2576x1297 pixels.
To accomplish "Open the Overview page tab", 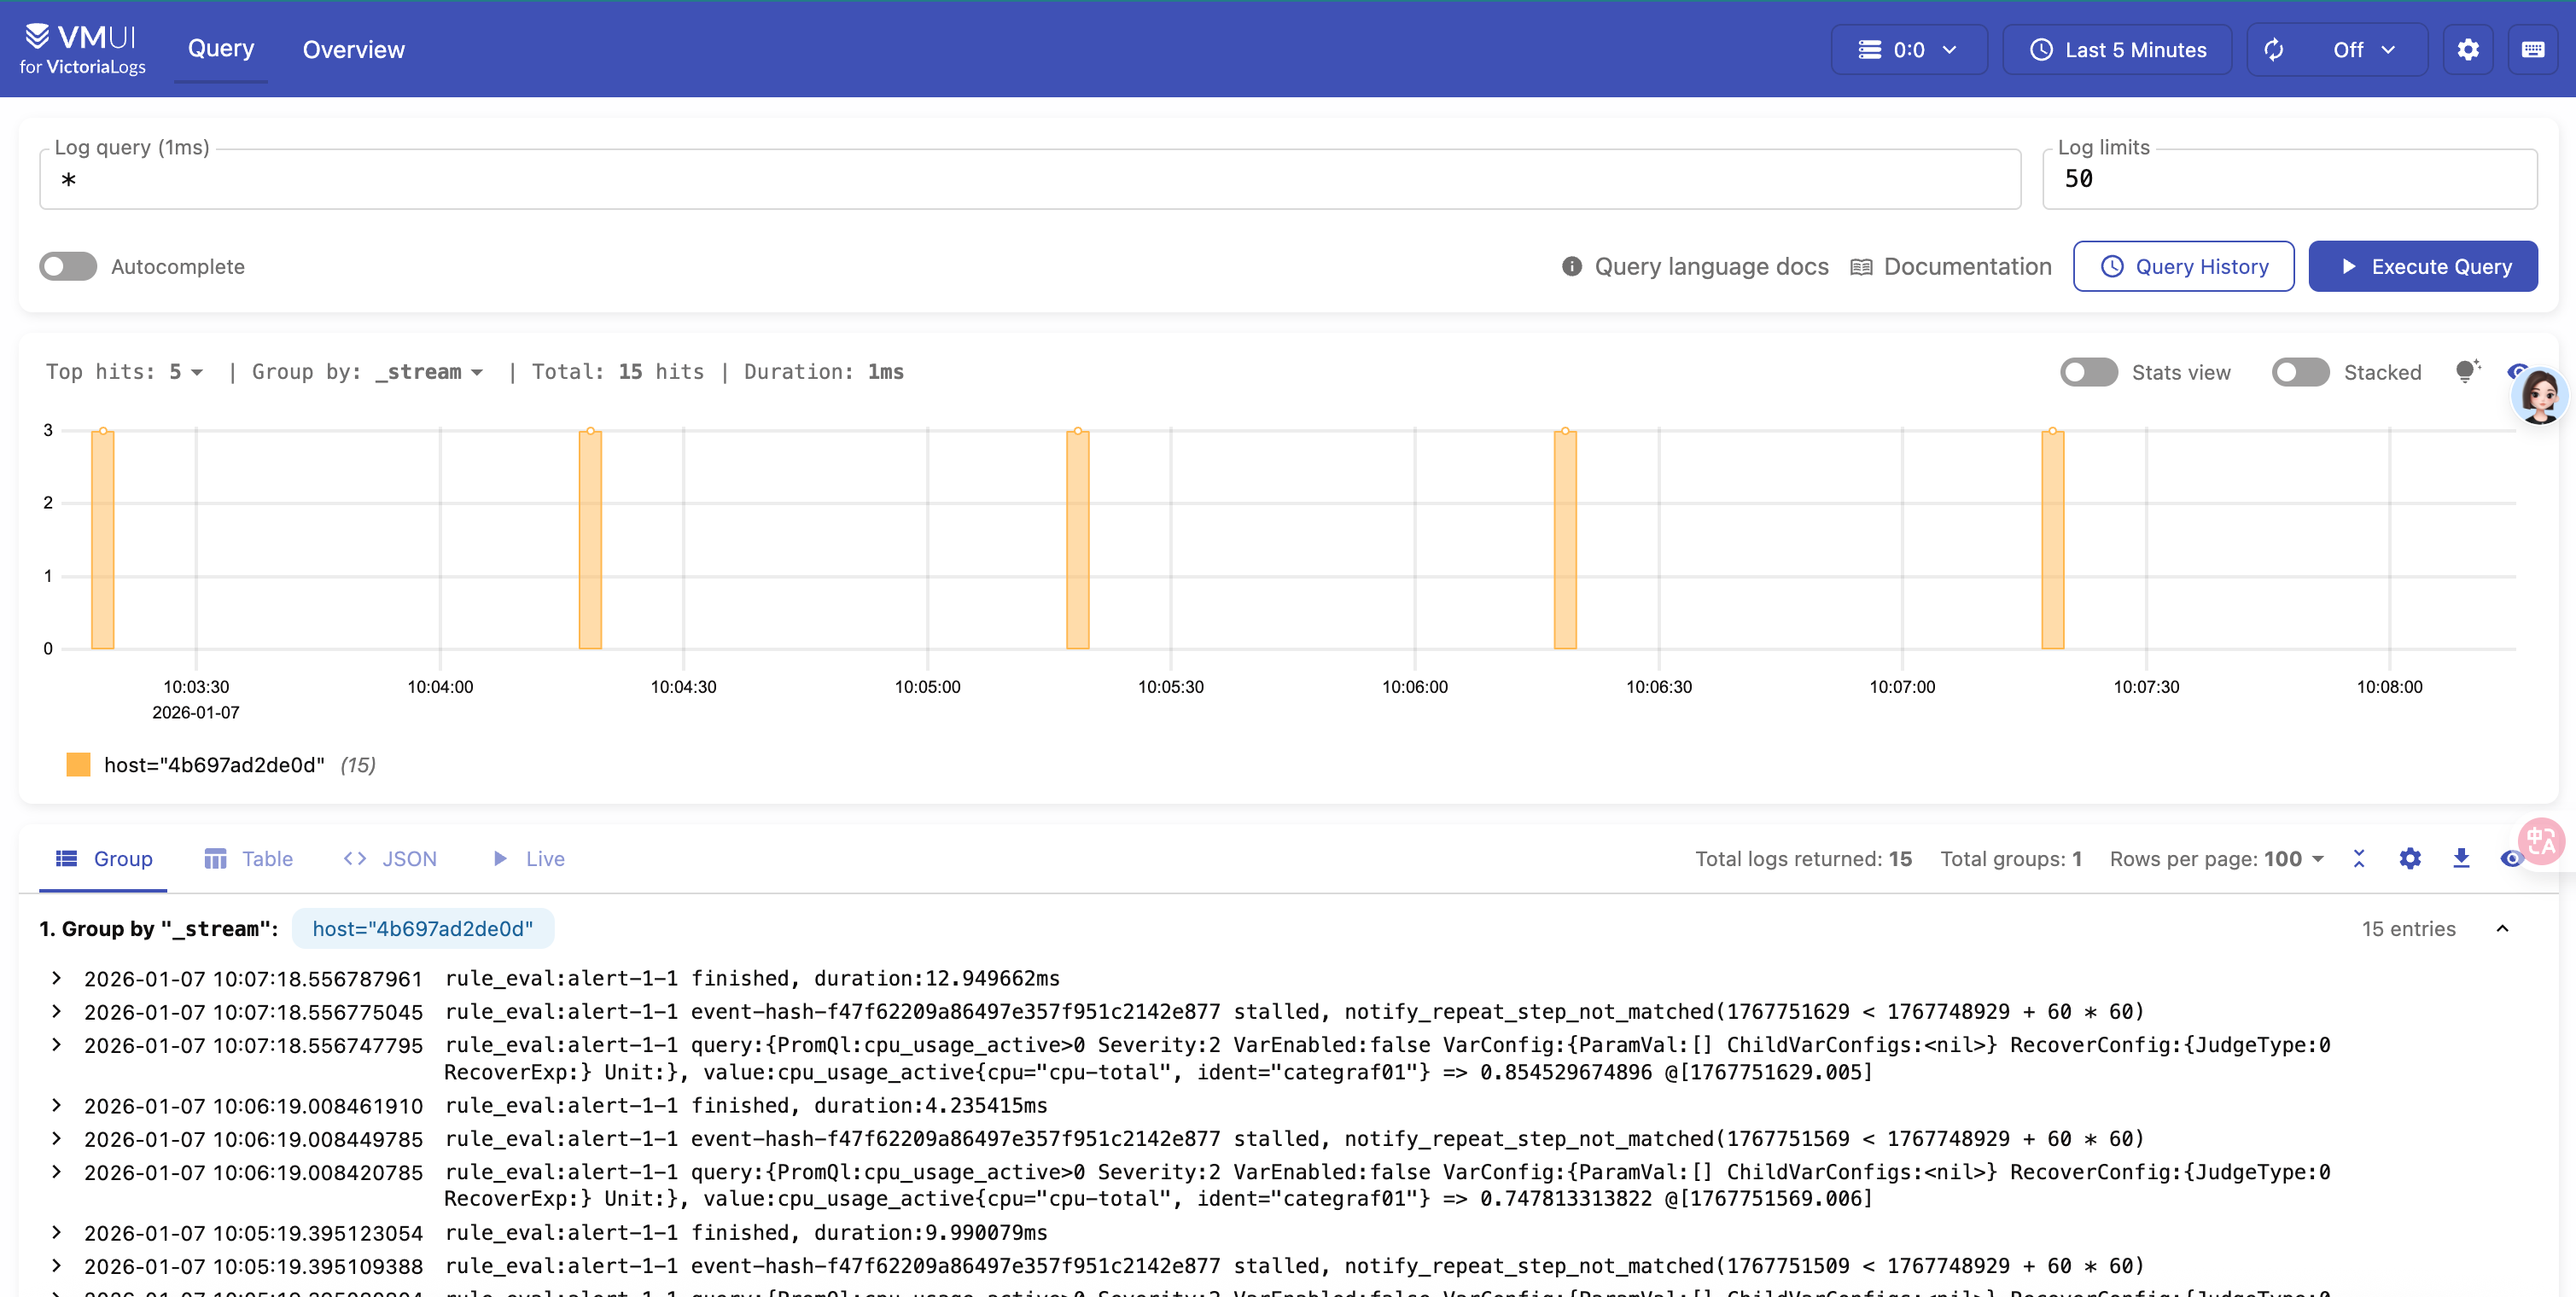I will coord(353,50).
